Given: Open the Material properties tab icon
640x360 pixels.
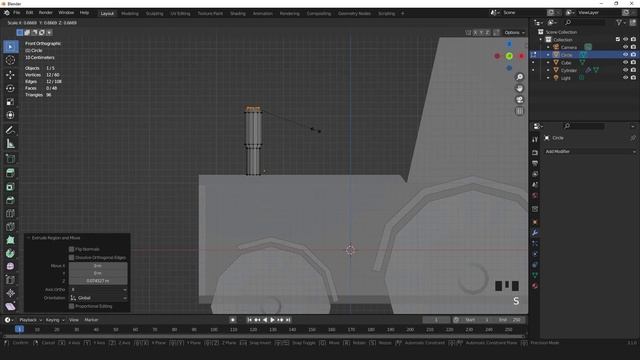Looking at the screenshot, I should pyautogui.click(x=535, y=286).
